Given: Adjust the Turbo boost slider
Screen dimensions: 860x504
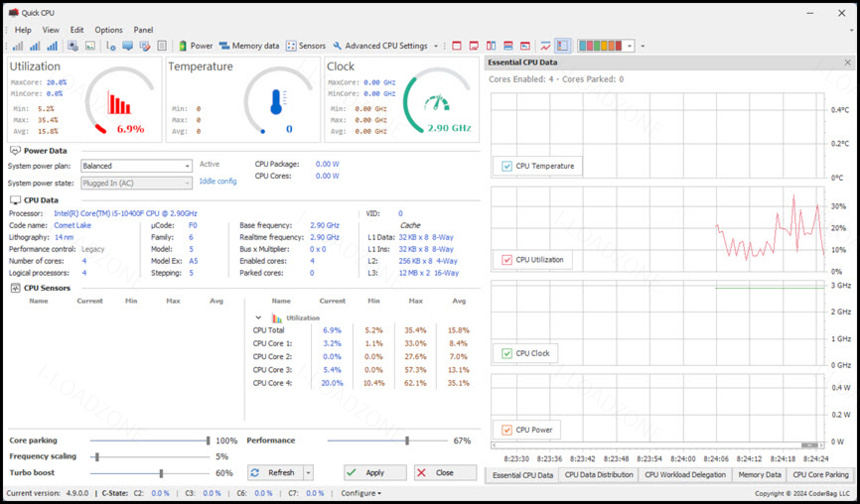Looking at the screenshot, I should pyautogui.click(x=149, y=473).
